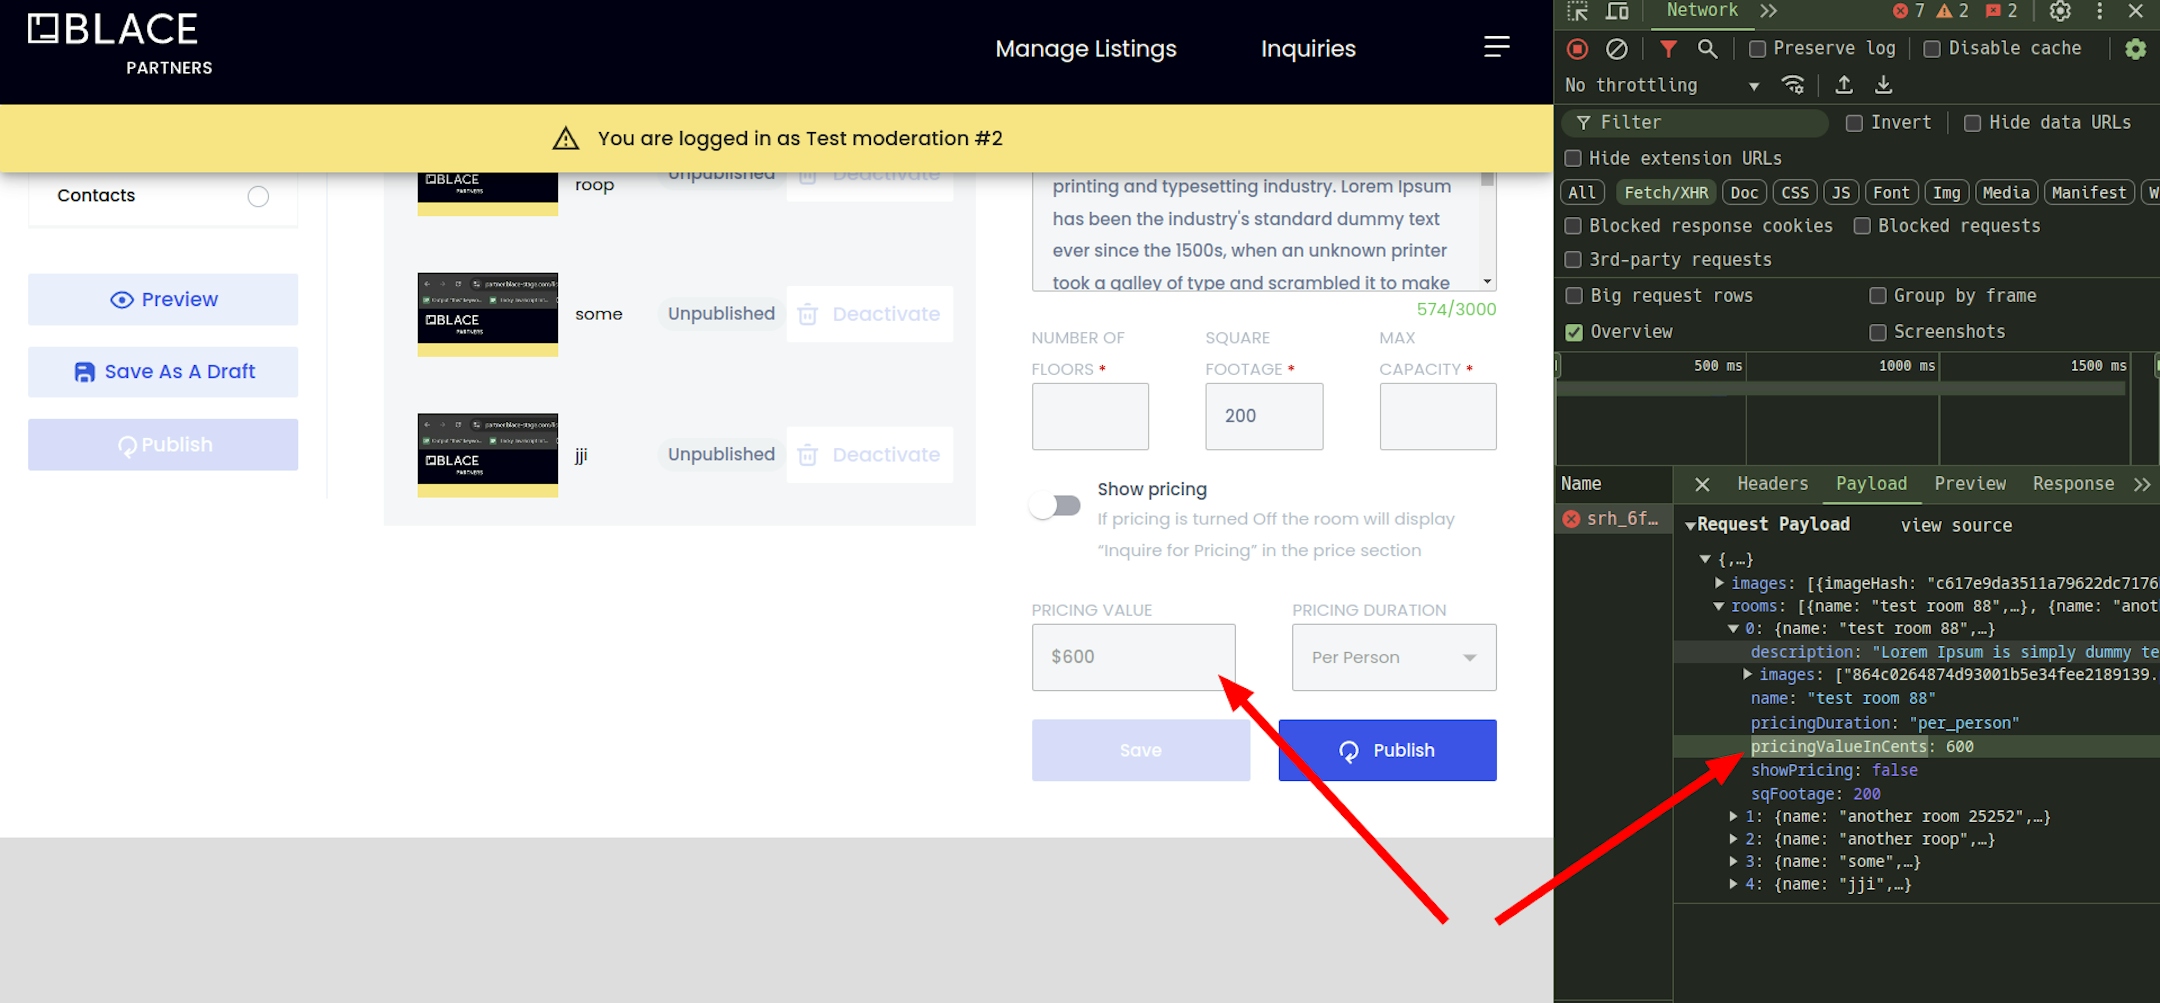Toggle the network filter funnel icon

(x=1668, y=48)
